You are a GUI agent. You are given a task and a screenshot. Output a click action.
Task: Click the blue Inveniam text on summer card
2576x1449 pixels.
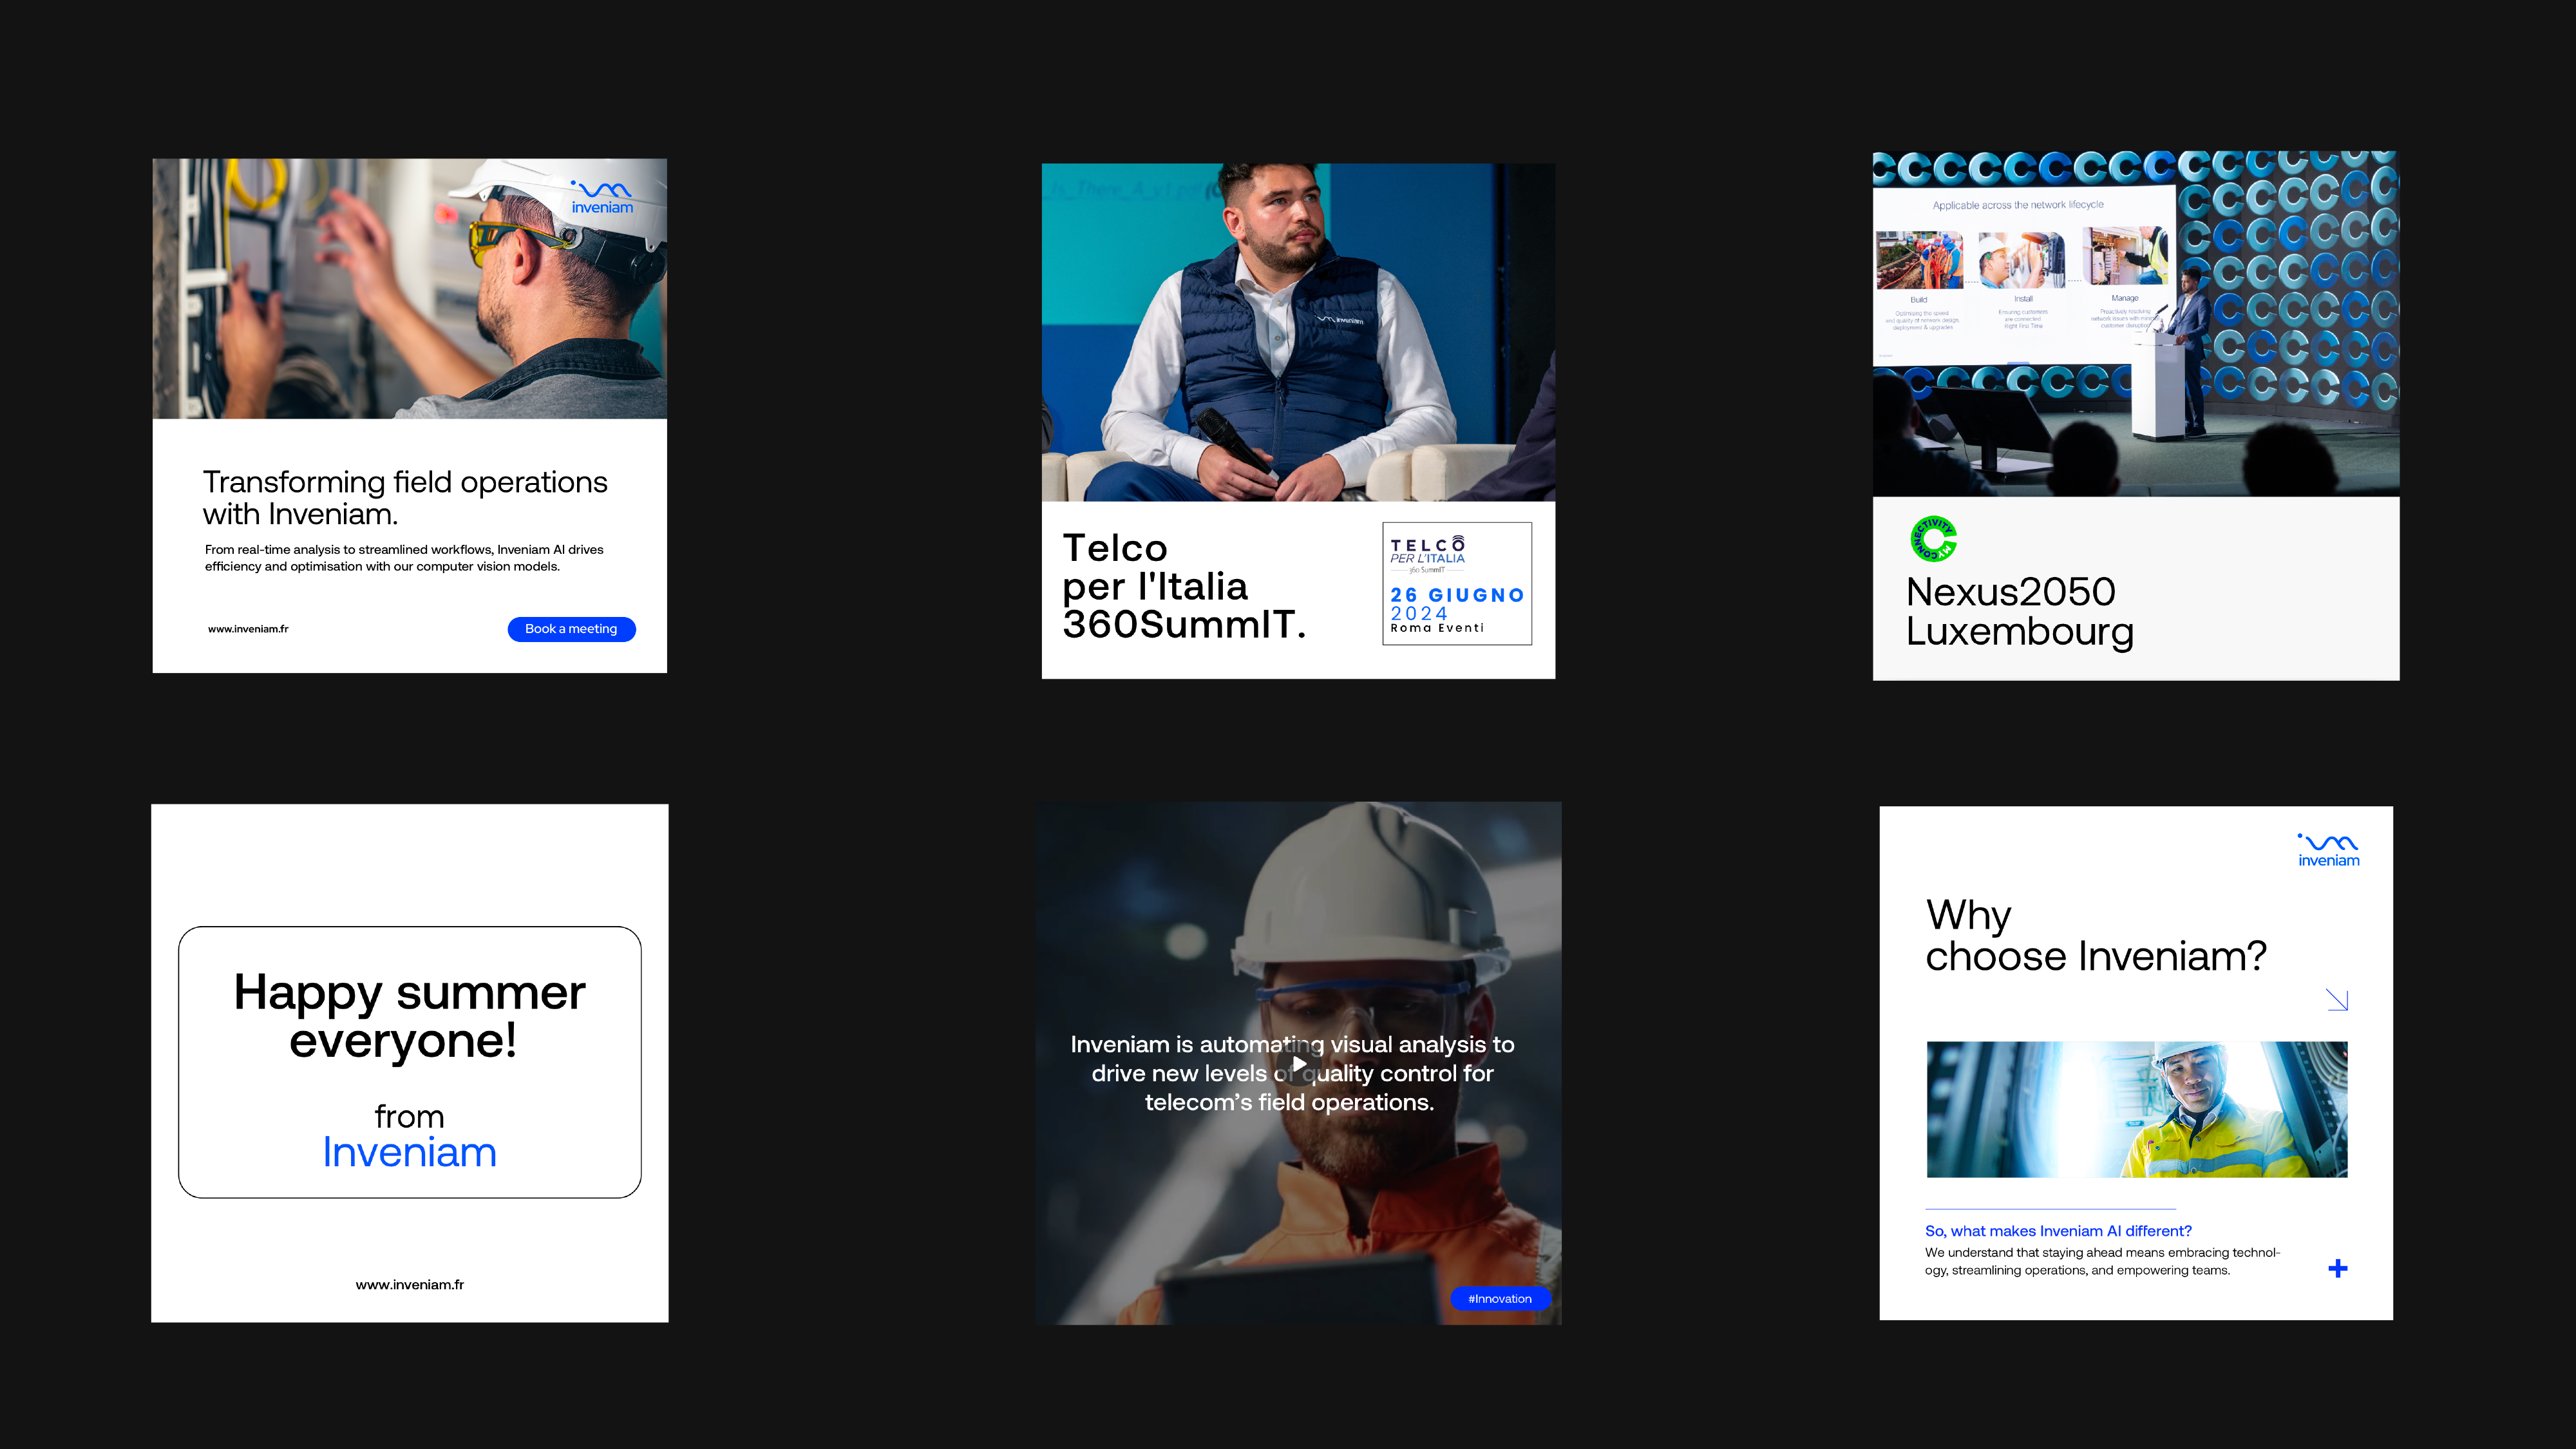tap(409, 1153)
